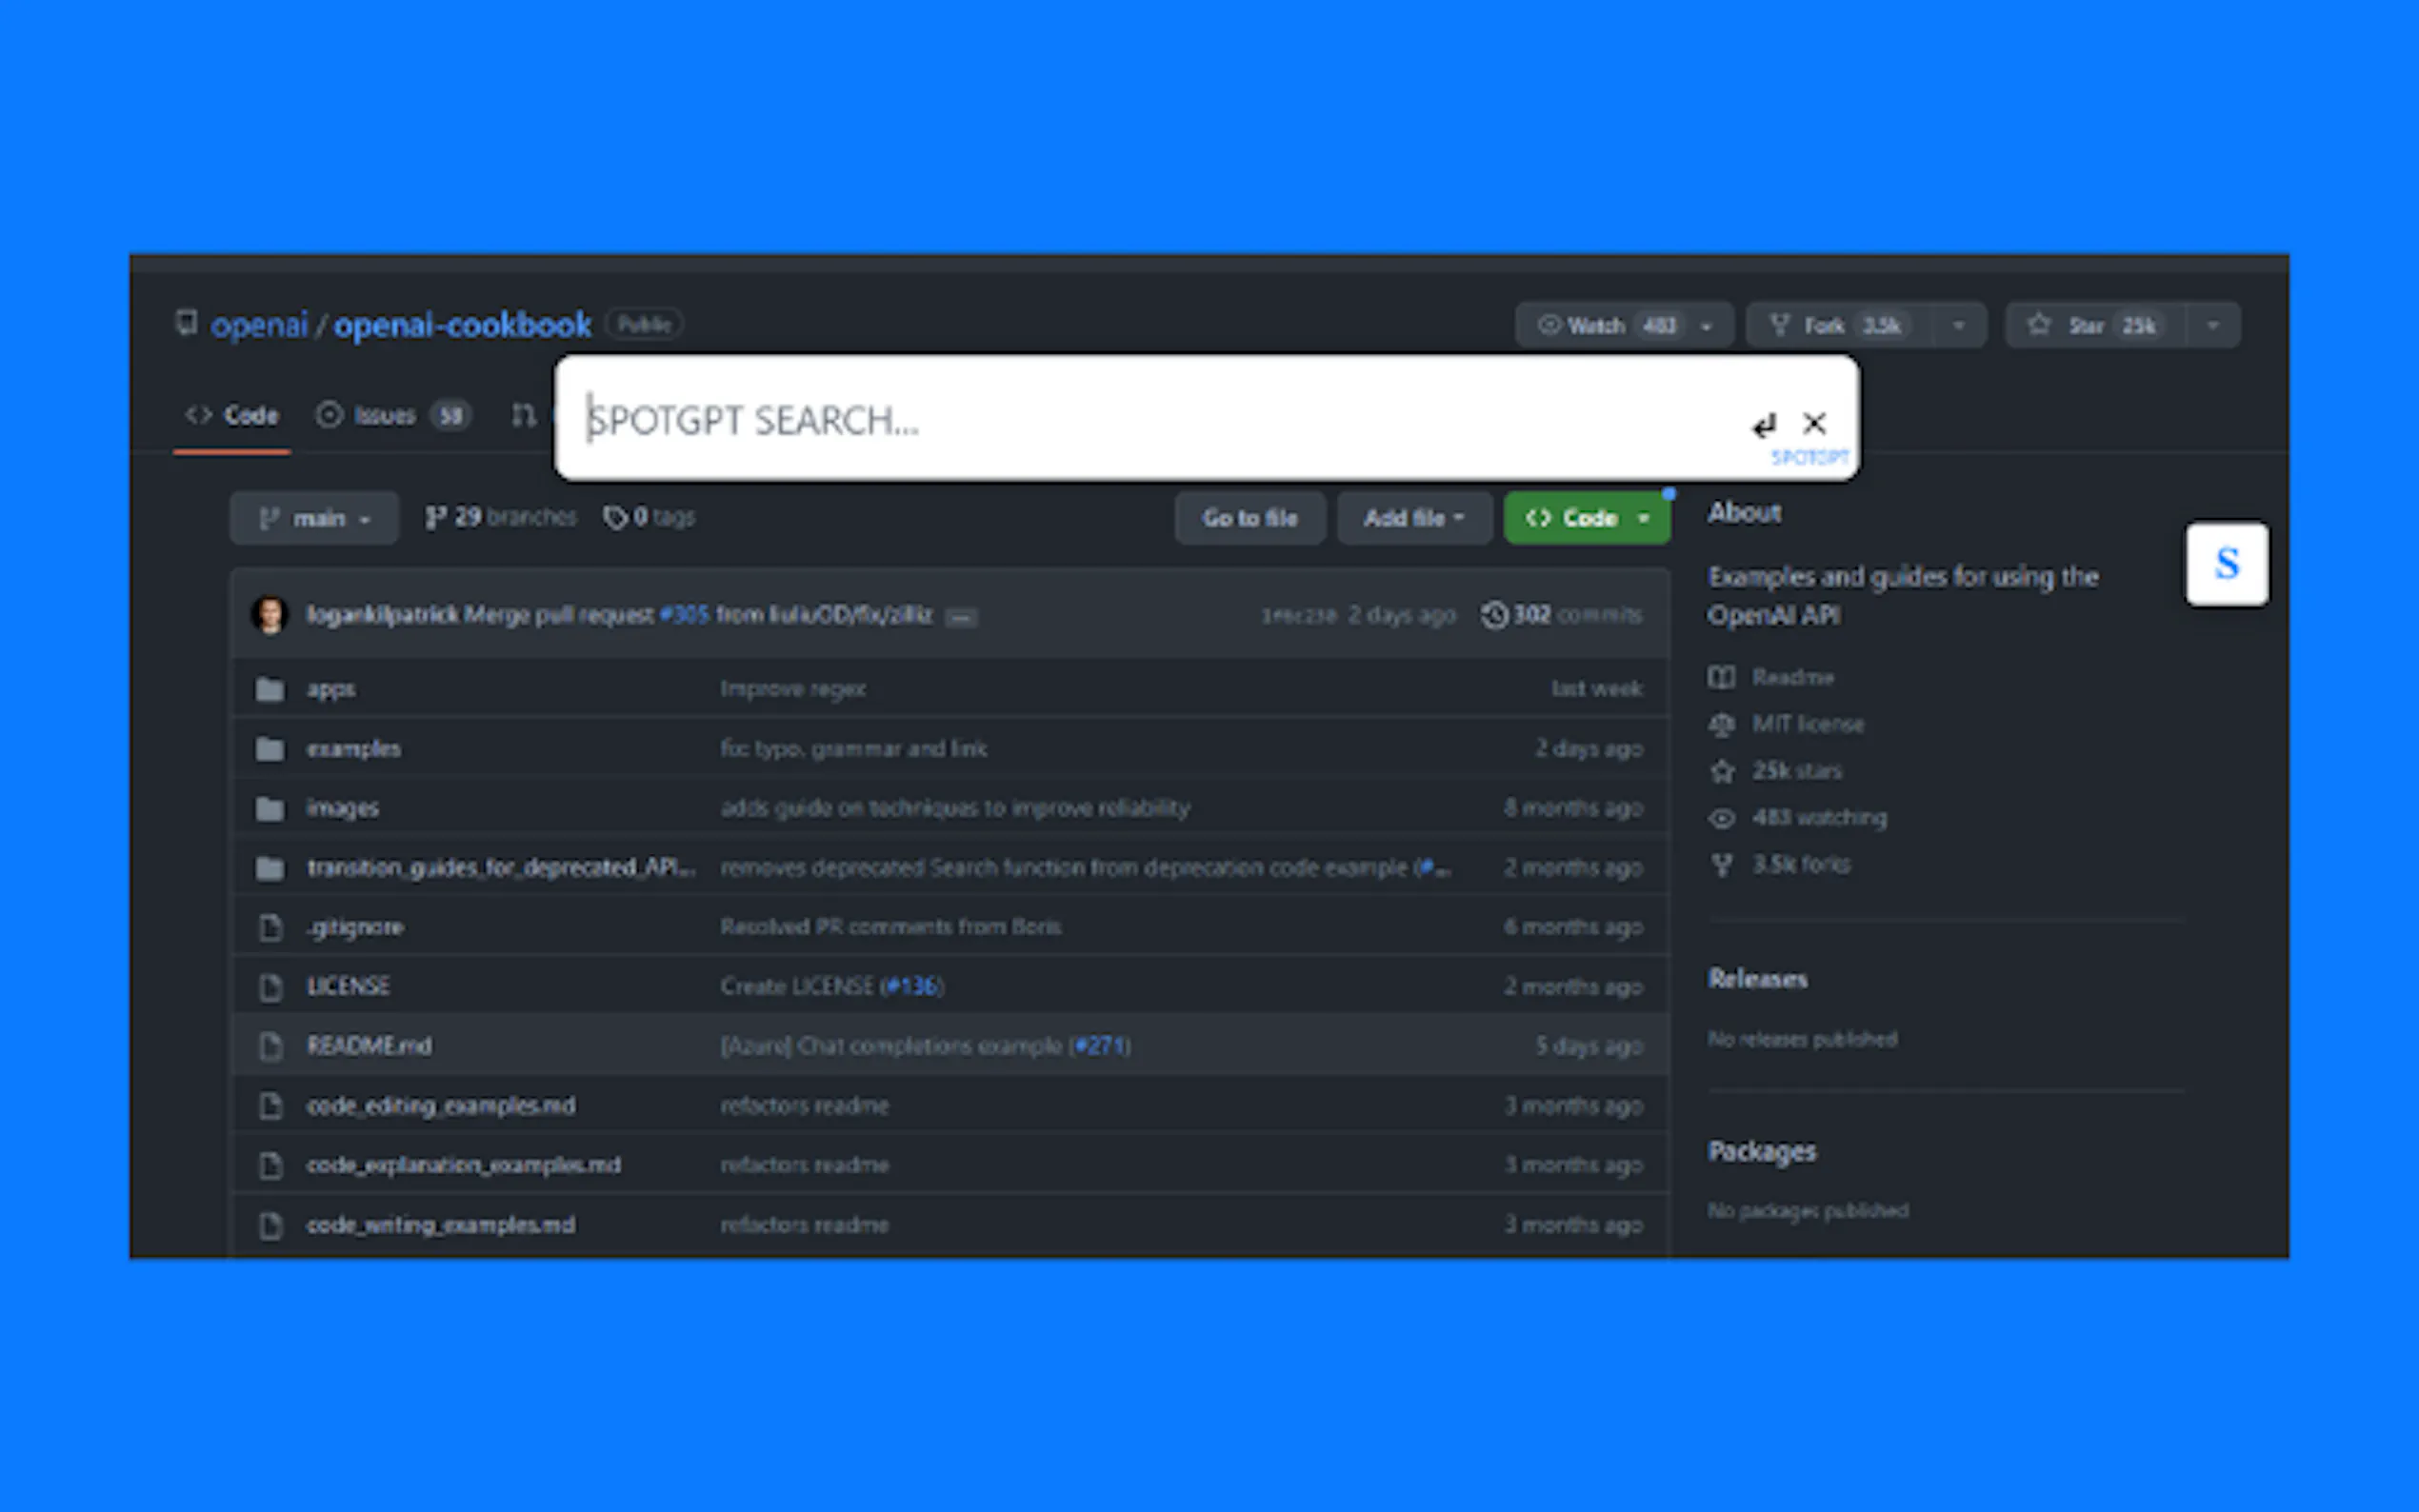Click the README.md file icon

pos(270,1046)
